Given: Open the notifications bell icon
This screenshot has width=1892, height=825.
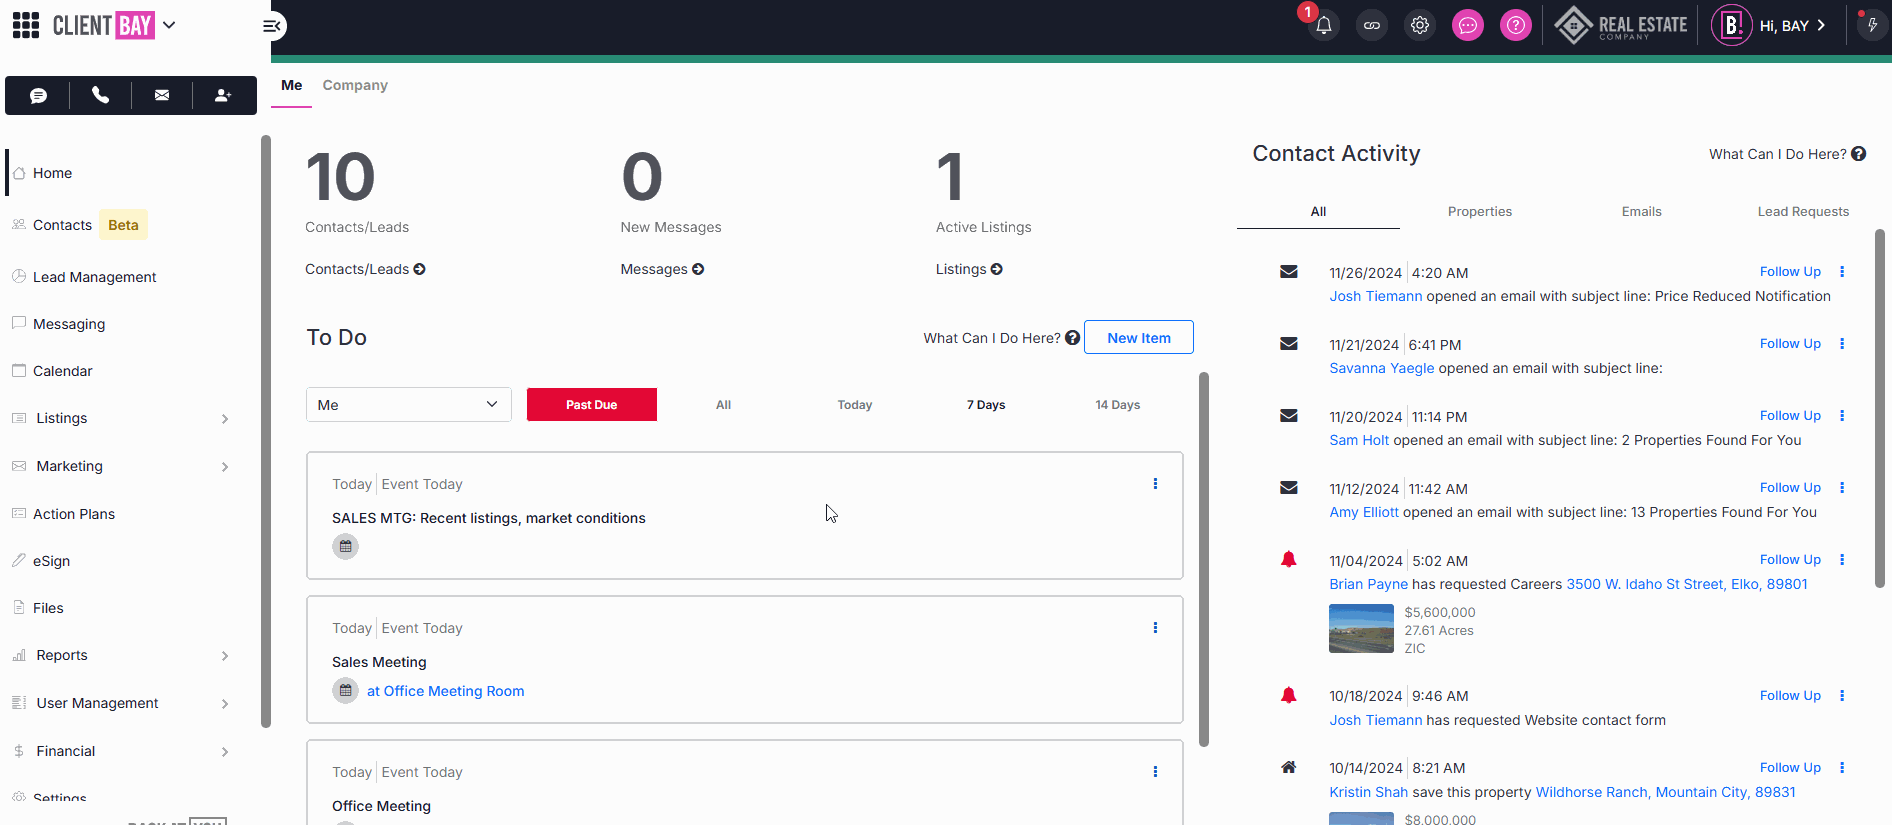Looking at the screenshot, I should [1323, 26].
